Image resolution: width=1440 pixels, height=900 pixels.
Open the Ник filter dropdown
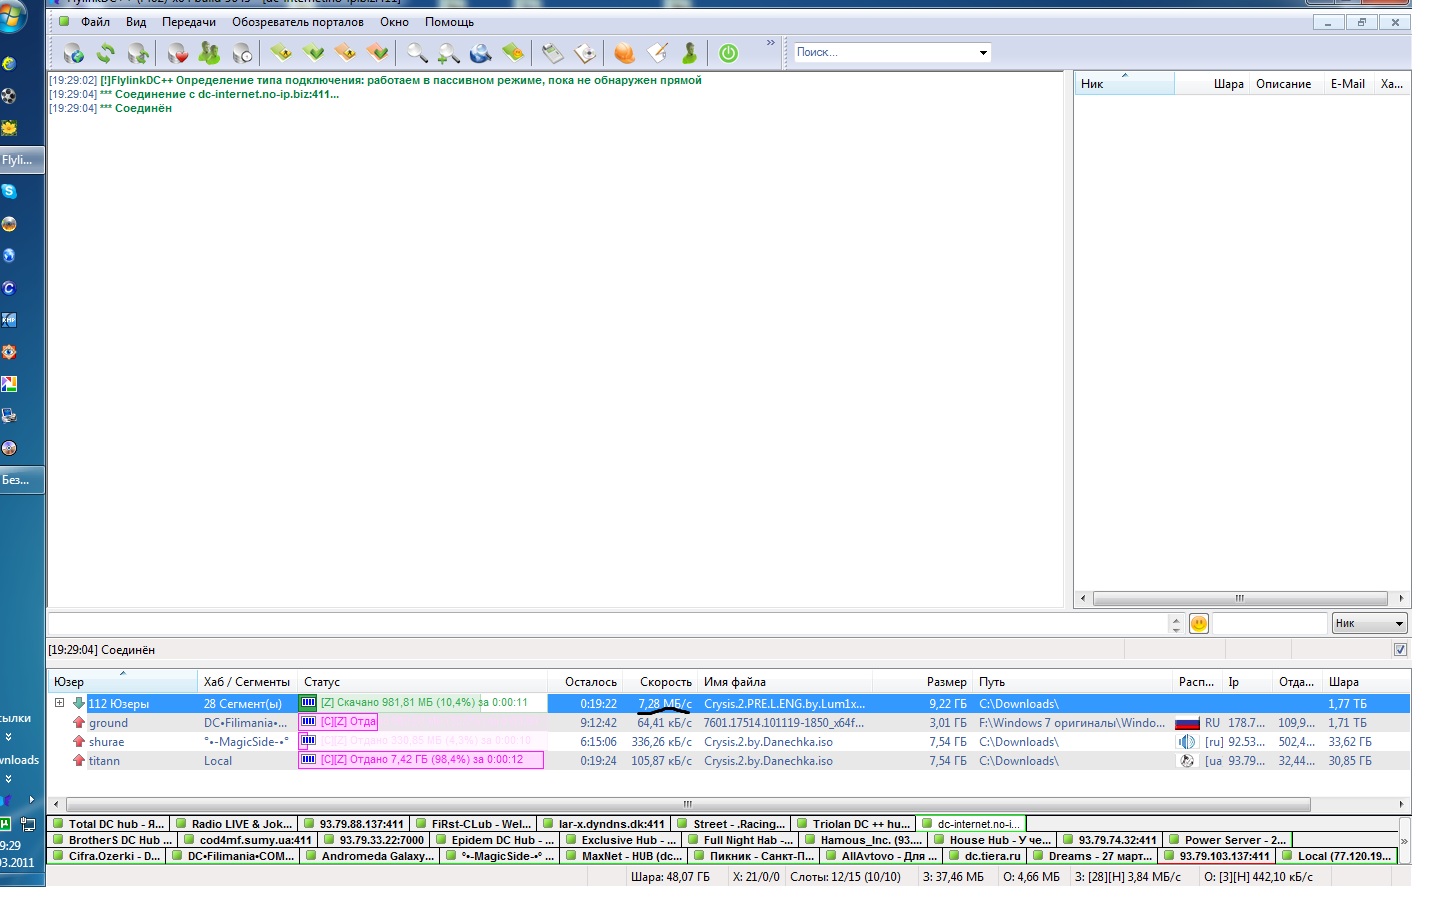(1369, 624)
